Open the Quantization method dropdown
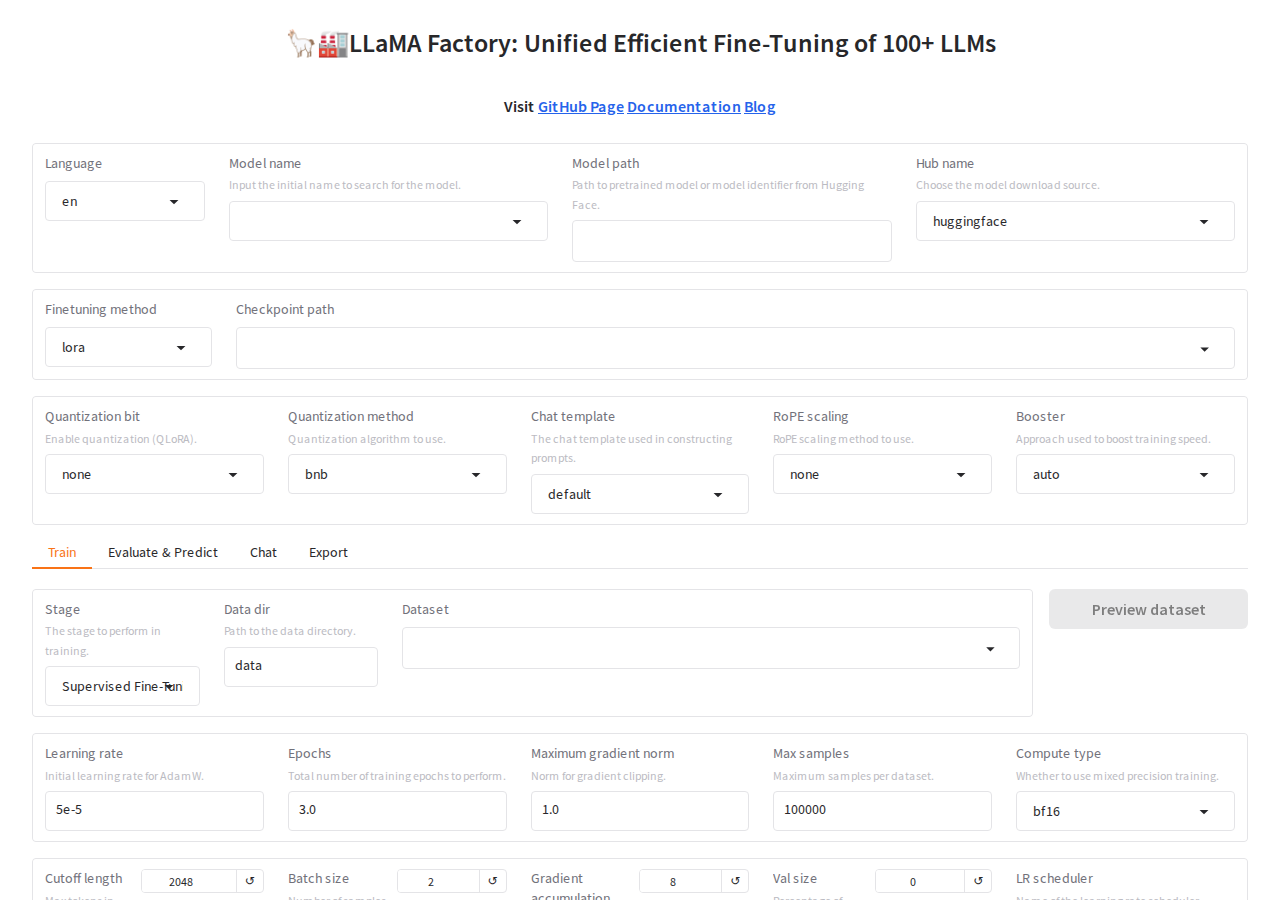The height and width of the screenshot is (900, 1280). click(x=397, y=474)
